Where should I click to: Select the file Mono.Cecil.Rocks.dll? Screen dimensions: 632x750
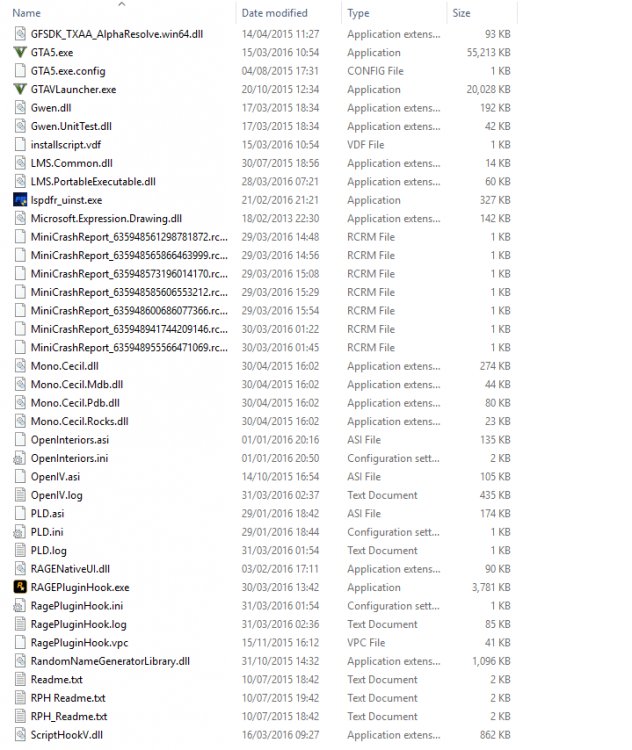pyautogui.click(x=79, y=421)
